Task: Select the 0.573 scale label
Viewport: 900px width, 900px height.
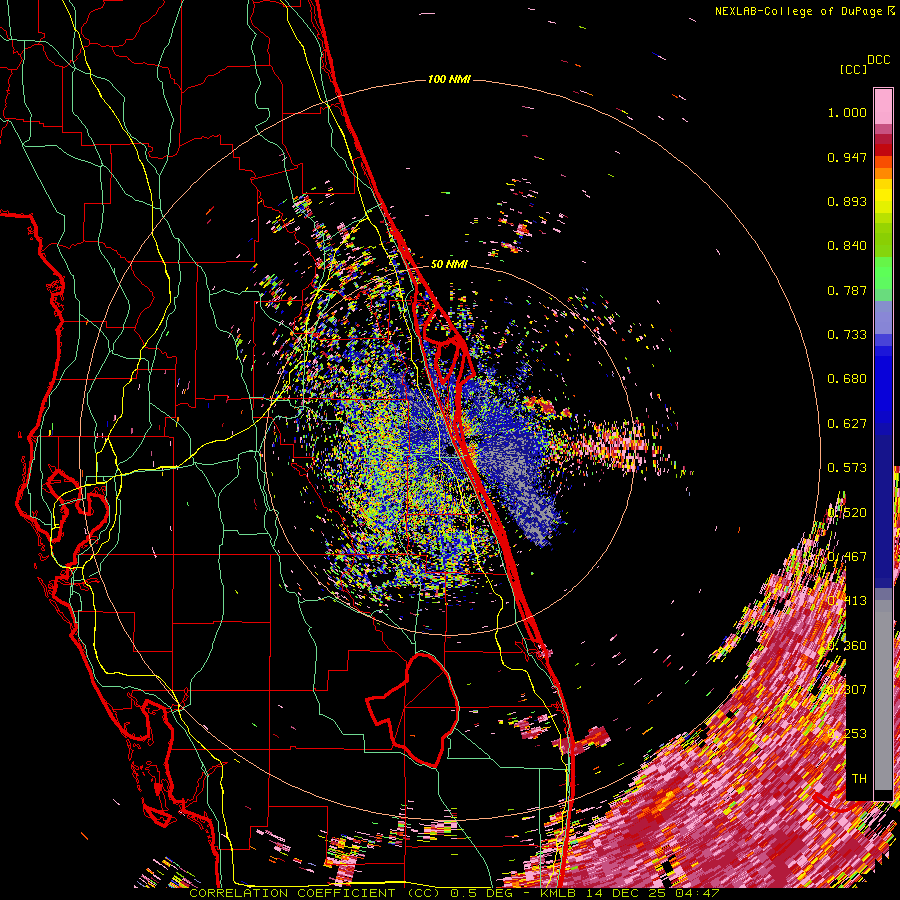Action: pos(847,468)
